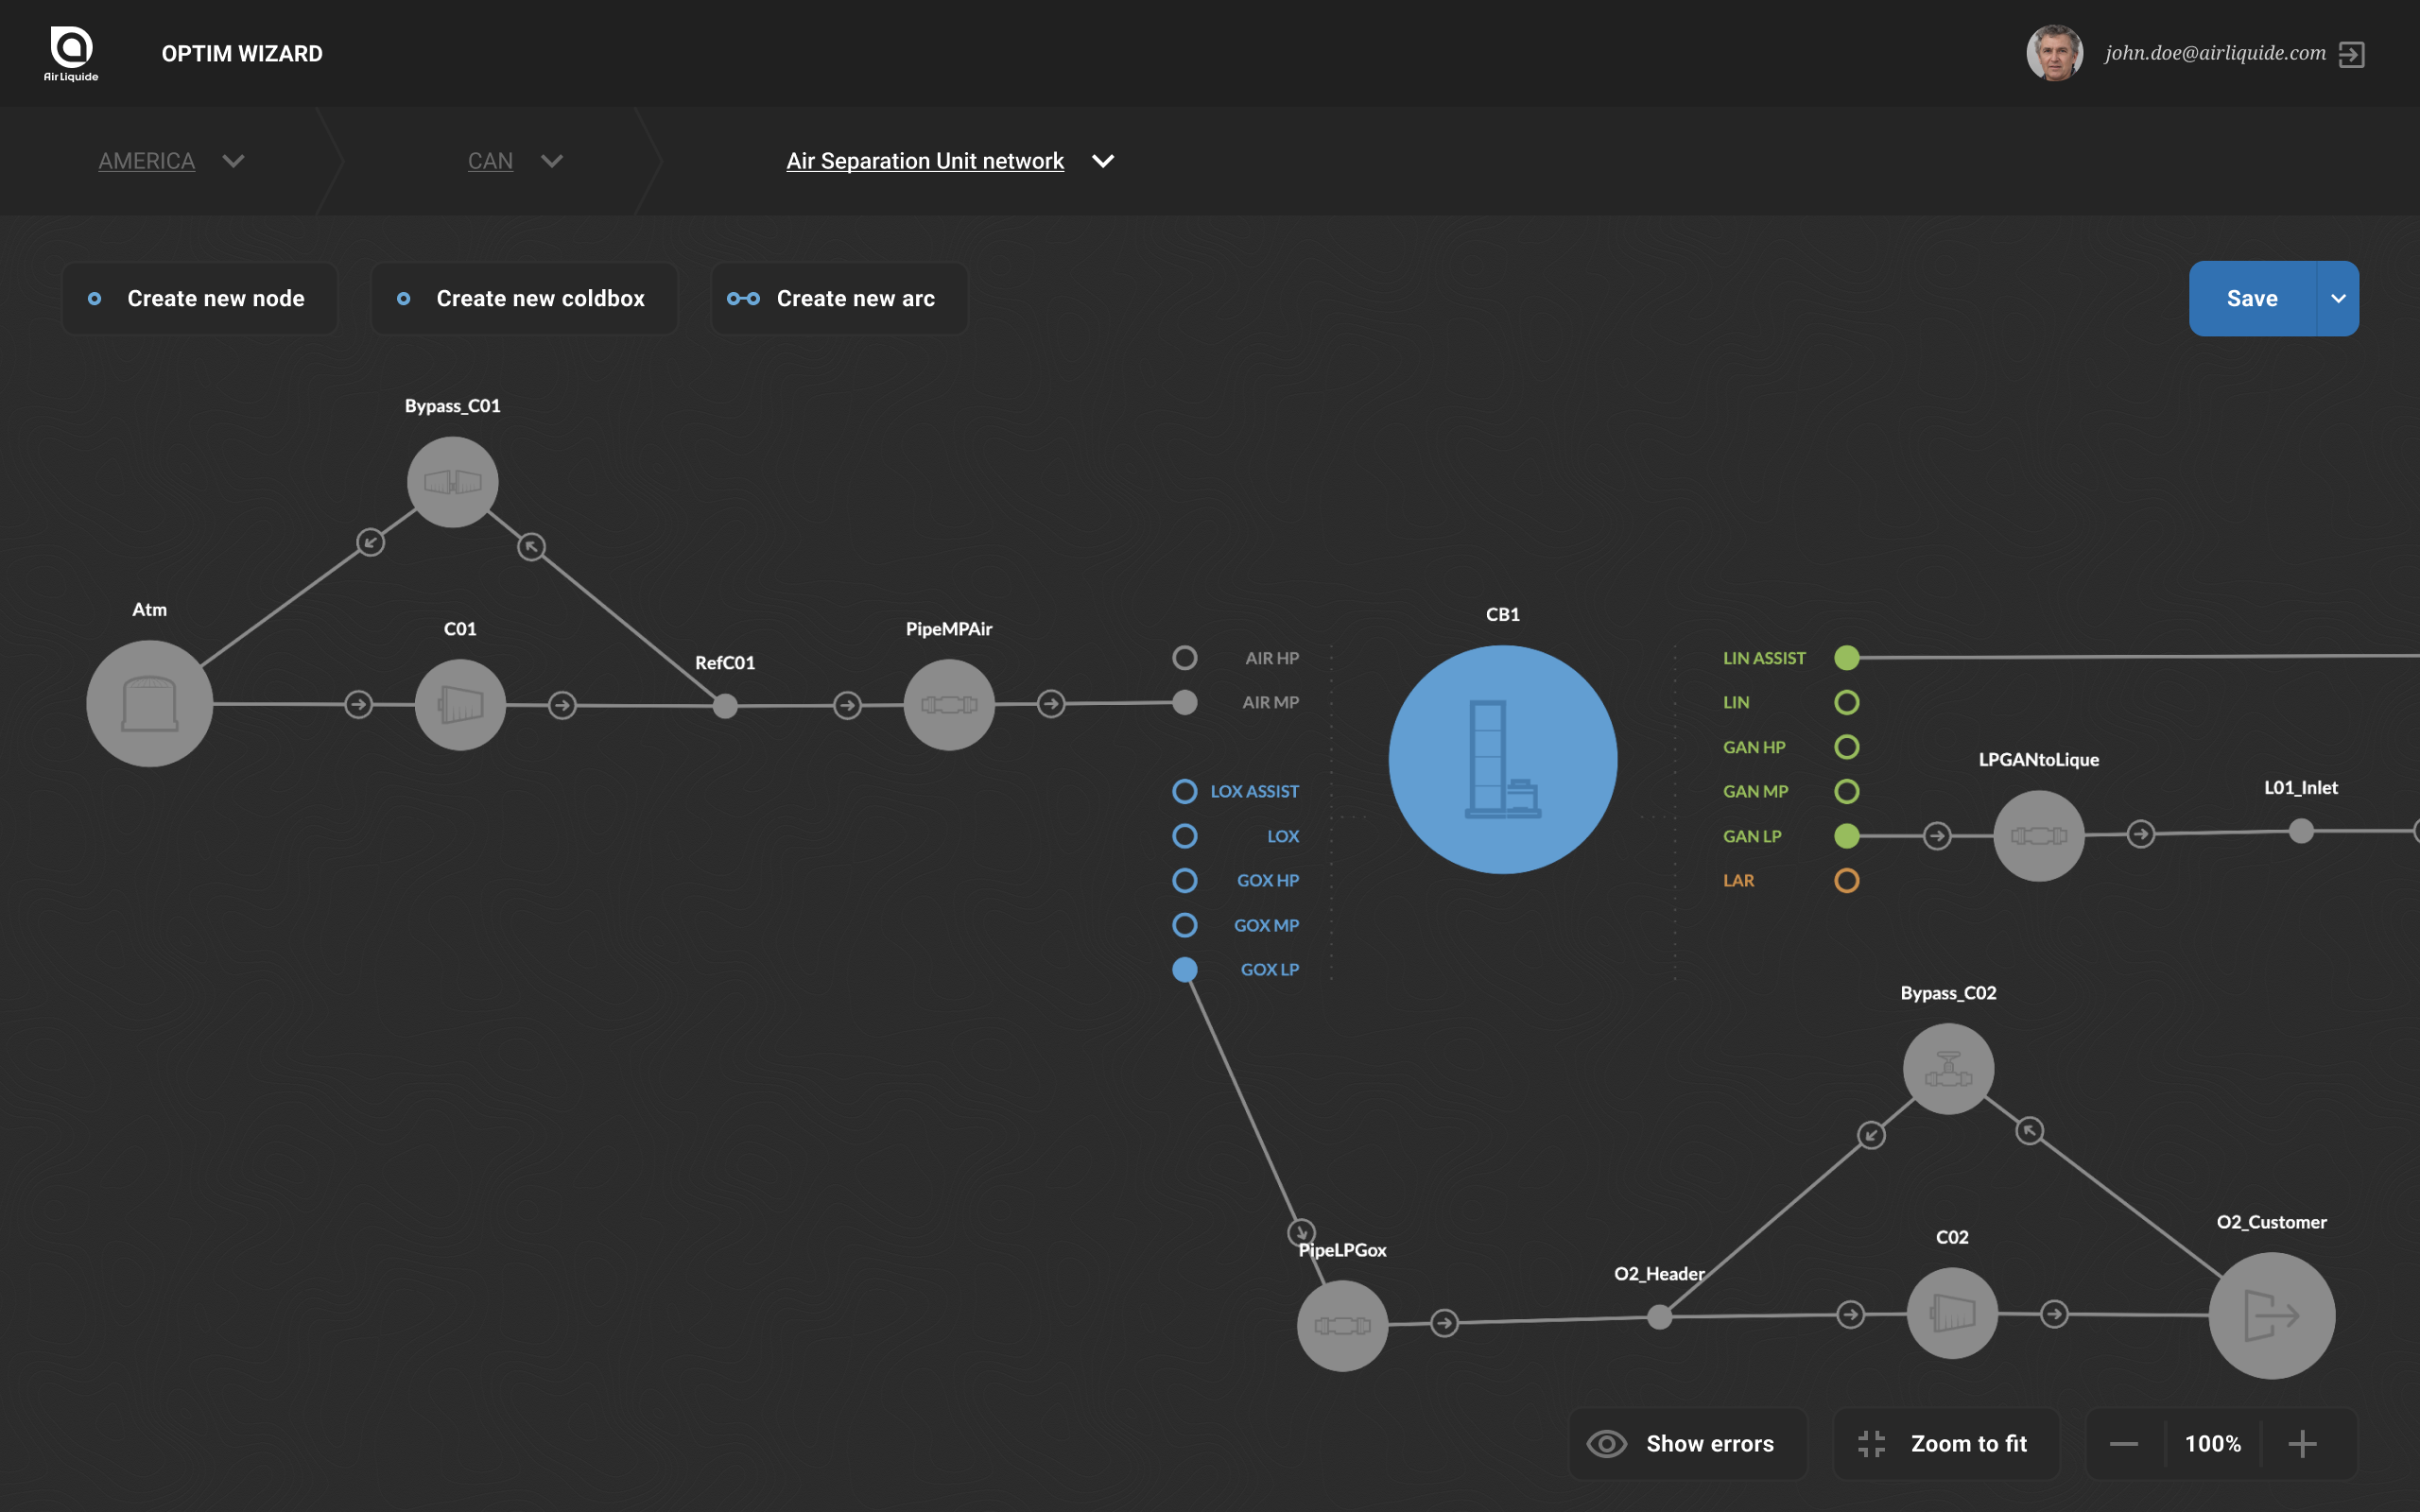The image size is (2420, 1512).
Task: Click arc arrow between C01 and RefC01
Action: click(562, 706)
